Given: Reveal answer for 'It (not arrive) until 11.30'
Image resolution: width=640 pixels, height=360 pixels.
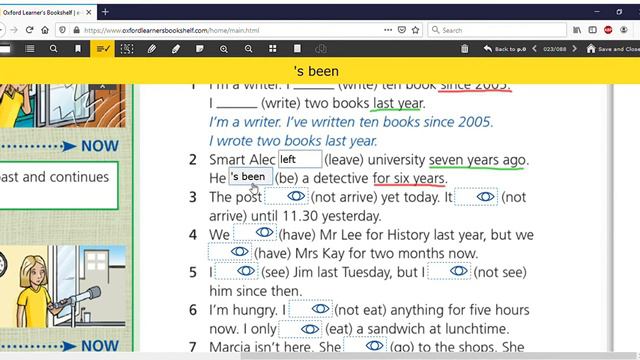Looking at the screenshot, I should [476, 196].
